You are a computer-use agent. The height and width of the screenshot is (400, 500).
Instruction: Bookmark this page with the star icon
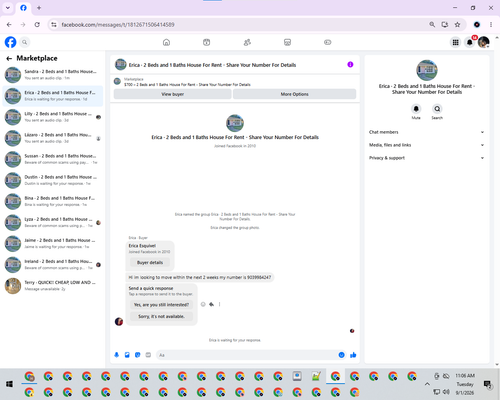(457, 25)
